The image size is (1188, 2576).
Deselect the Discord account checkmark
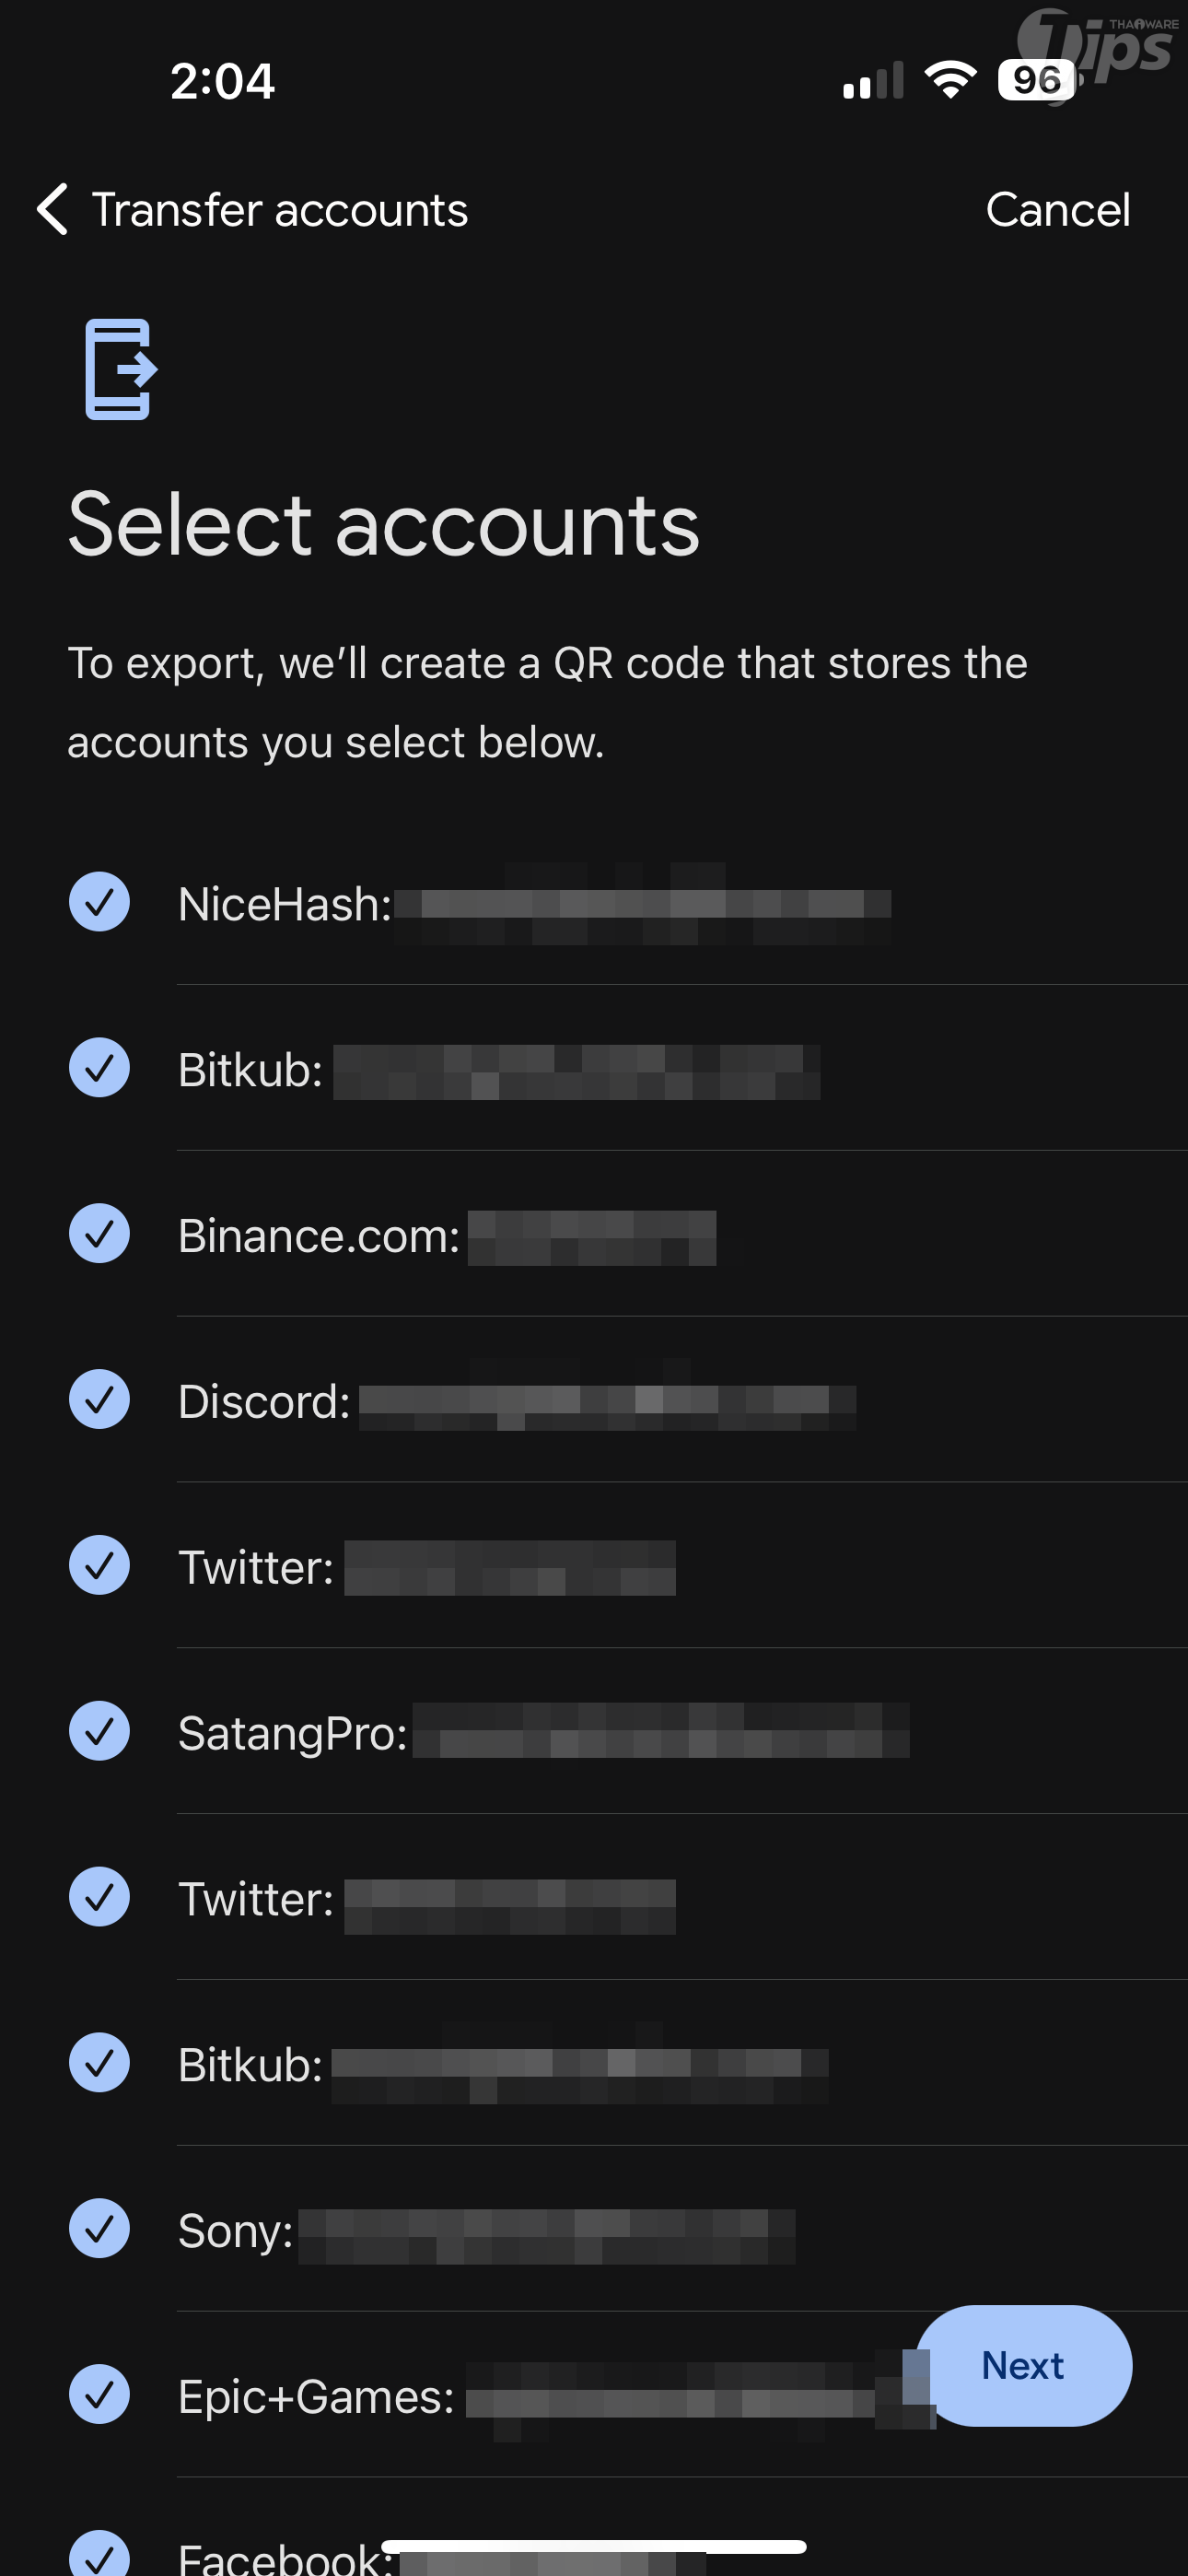tap(99, 1400)
